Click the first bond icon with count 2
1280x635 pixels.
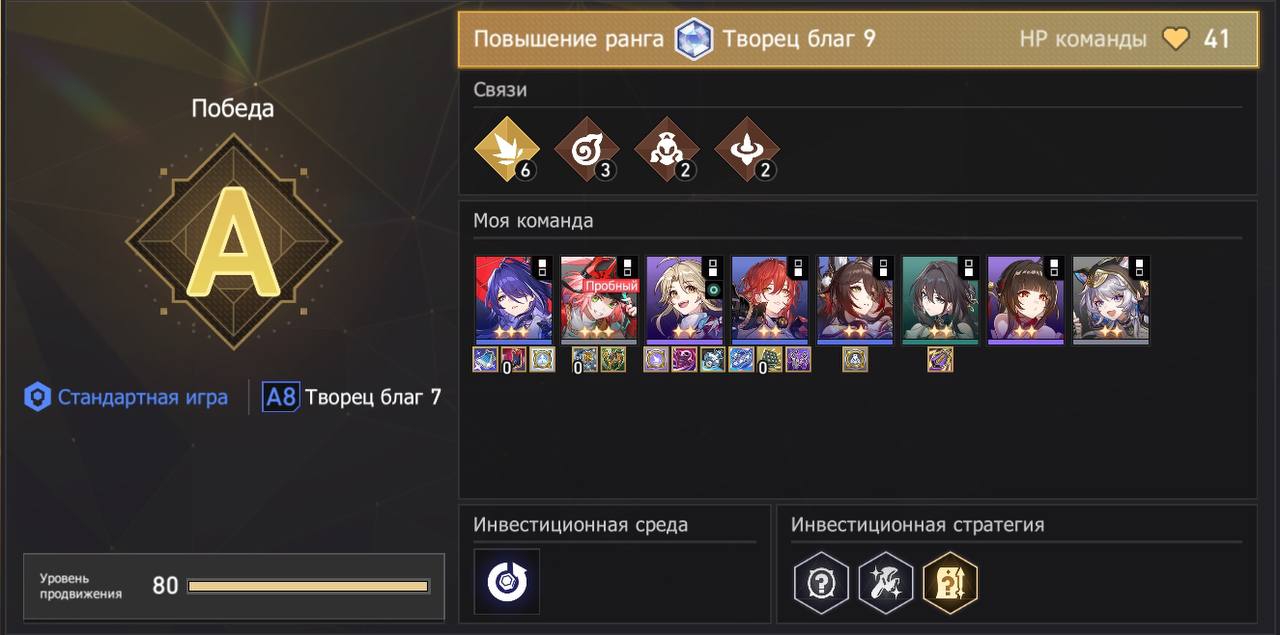coord(666,149)
